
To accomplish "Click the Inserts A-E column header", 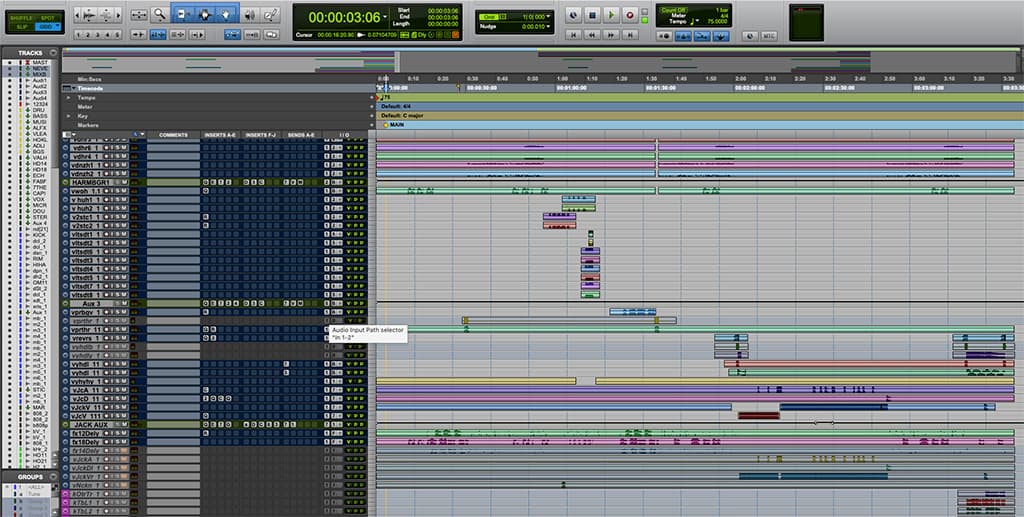I will click(220, 135).
